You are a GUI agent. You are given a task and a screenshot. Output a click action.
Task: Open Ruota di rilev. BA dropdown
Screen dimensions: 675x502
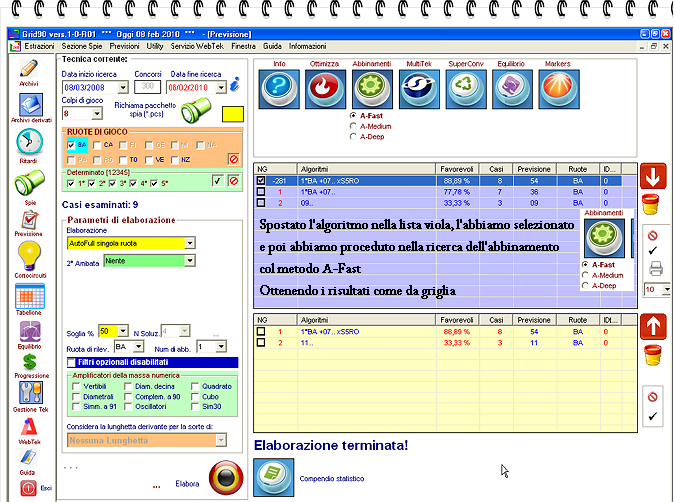(139, 347)
